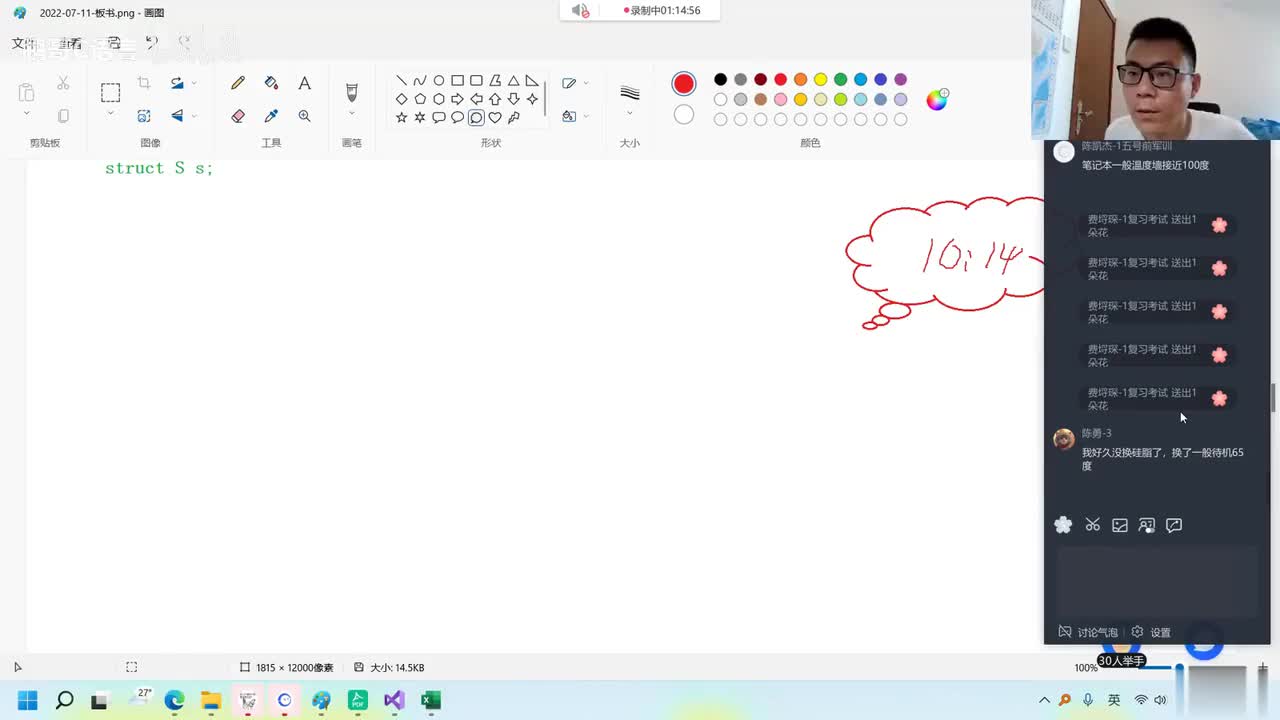Image resolution: width=1280 pixels, height=720 pixels.
Task: Click the 100% zoom level text
Action: pos(1085,667)
